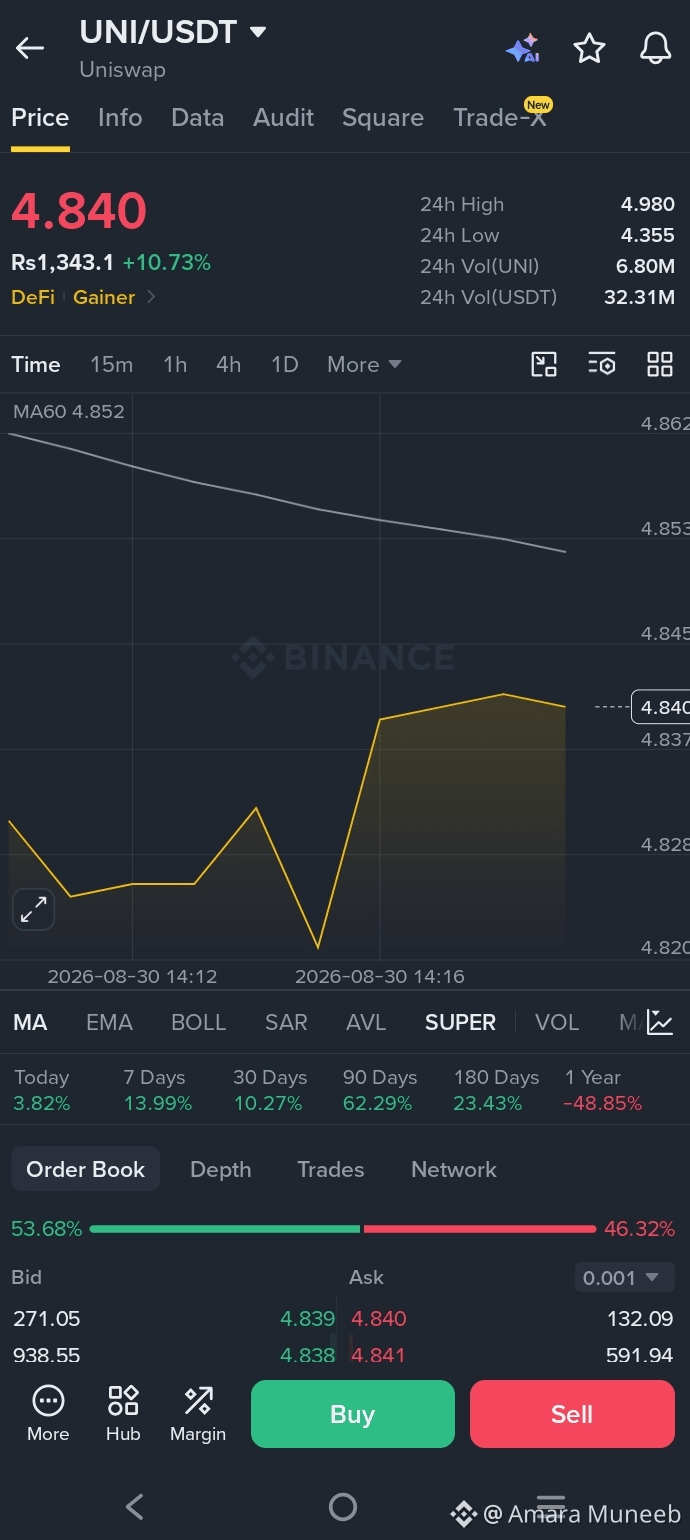Select the 15m chart interval
Viewport: 690px width, 1540px height.
(112, 365)
